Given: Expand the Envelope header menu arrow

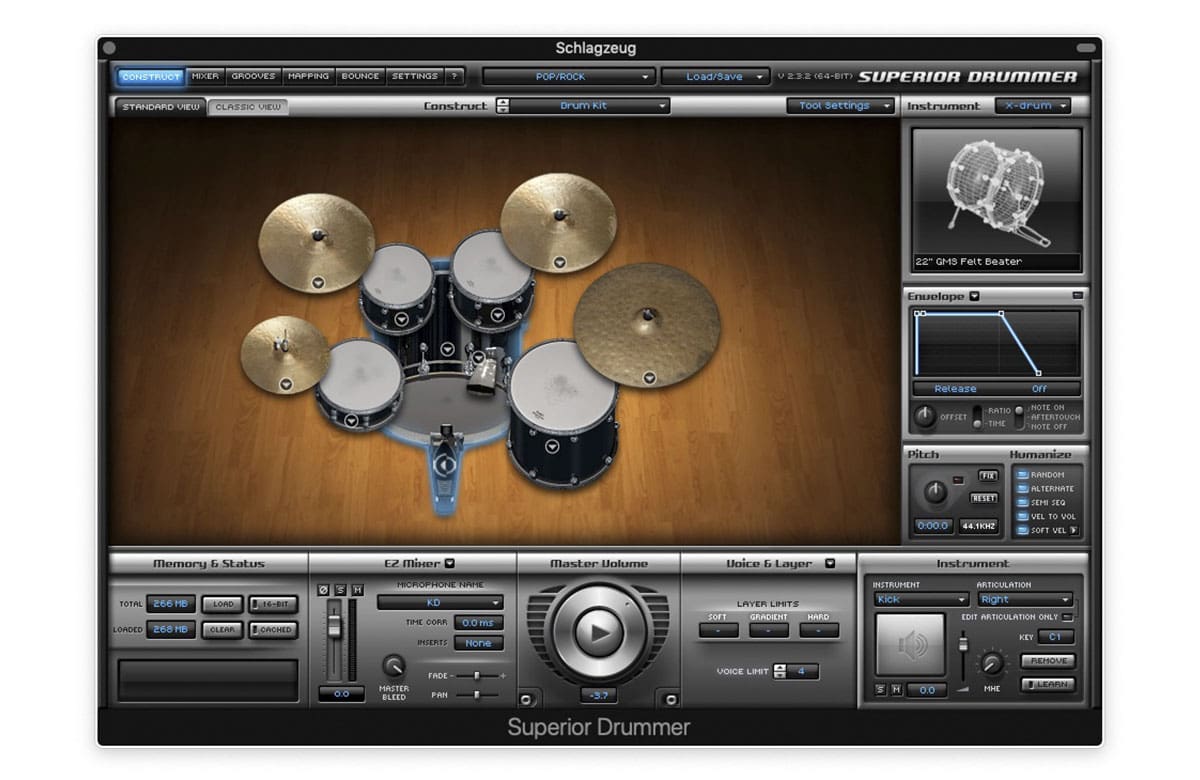Looking at the screenshot, I should [974, 296].
